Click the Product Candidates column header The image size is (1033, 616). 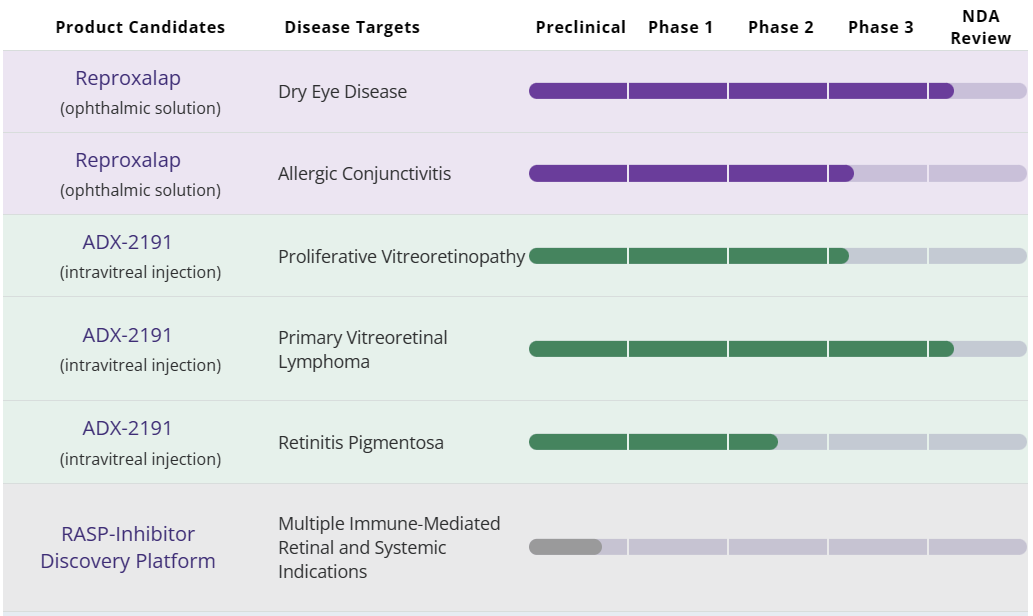[x=140, y=27]
